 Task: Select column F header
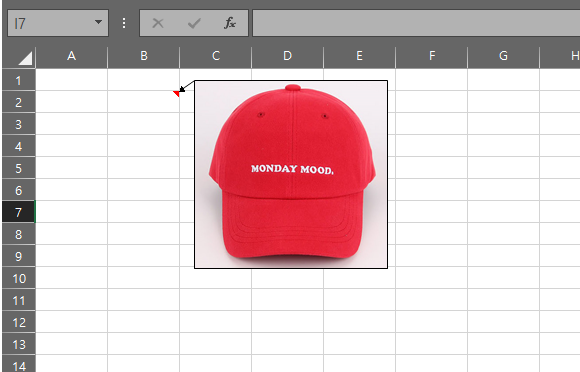pos(432,56)
